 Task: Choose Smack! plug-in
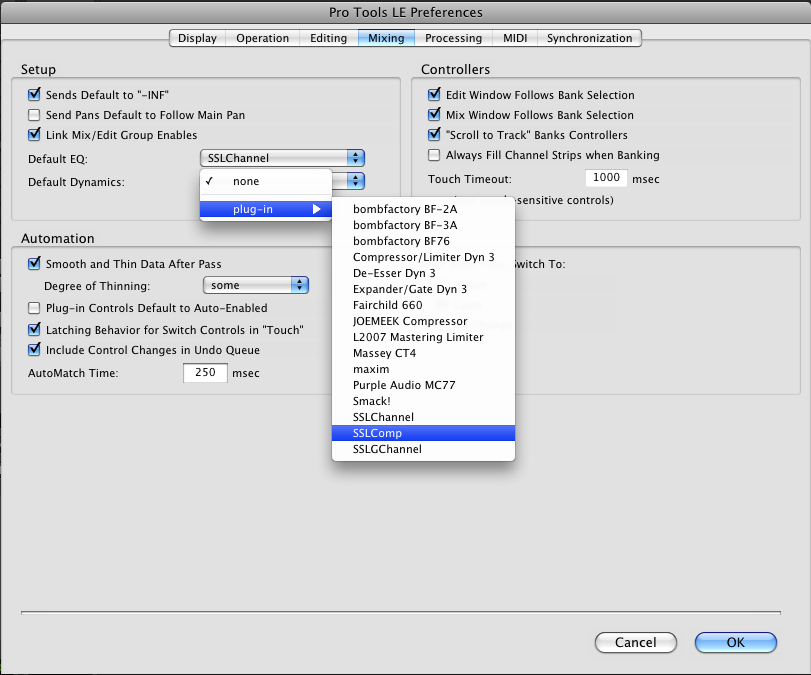(x=423, y=401)
